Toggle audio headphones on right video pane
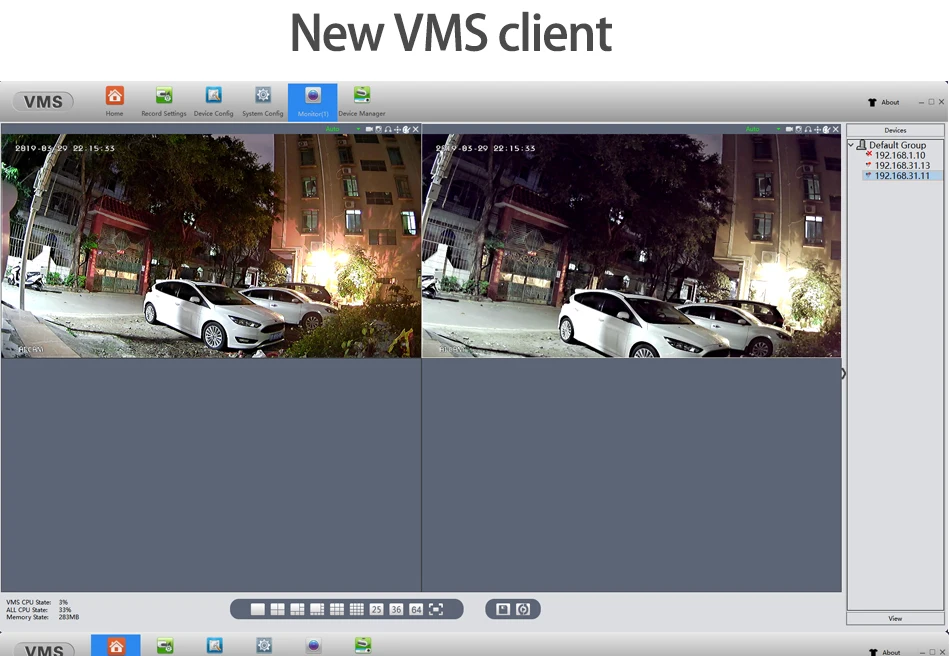The height and width of the screenshot is (656, 950). pyautogui.click(x=808, y=129)
